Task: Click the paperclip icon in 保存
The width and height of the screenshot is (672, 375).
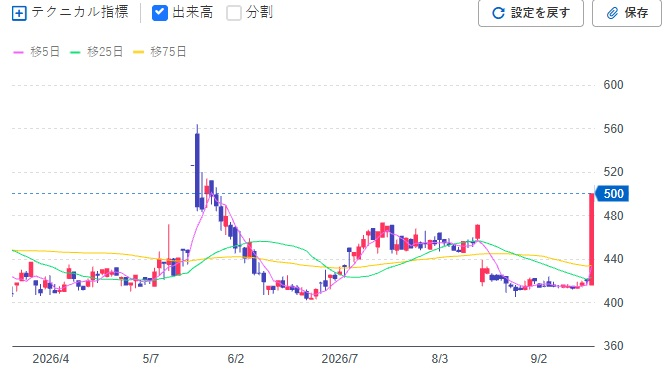Action: pyautogui.click(x=612, y=13)
